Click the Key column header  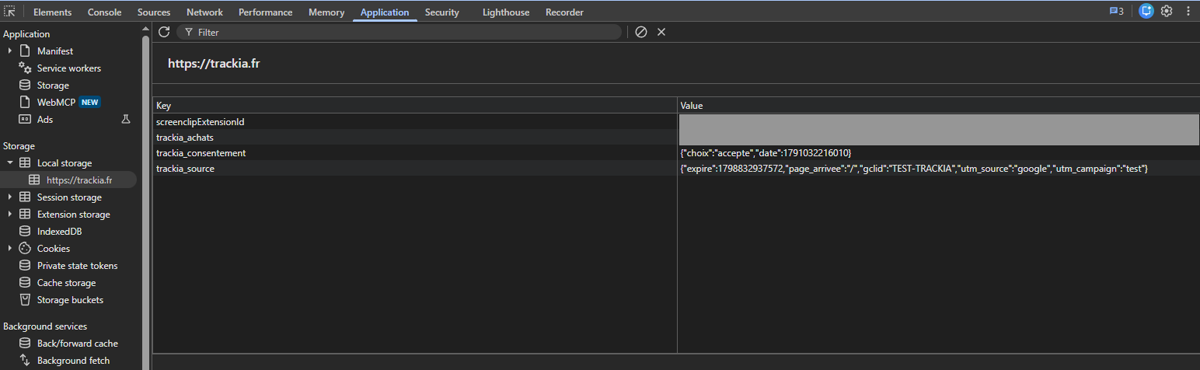[x=415, y=105]
